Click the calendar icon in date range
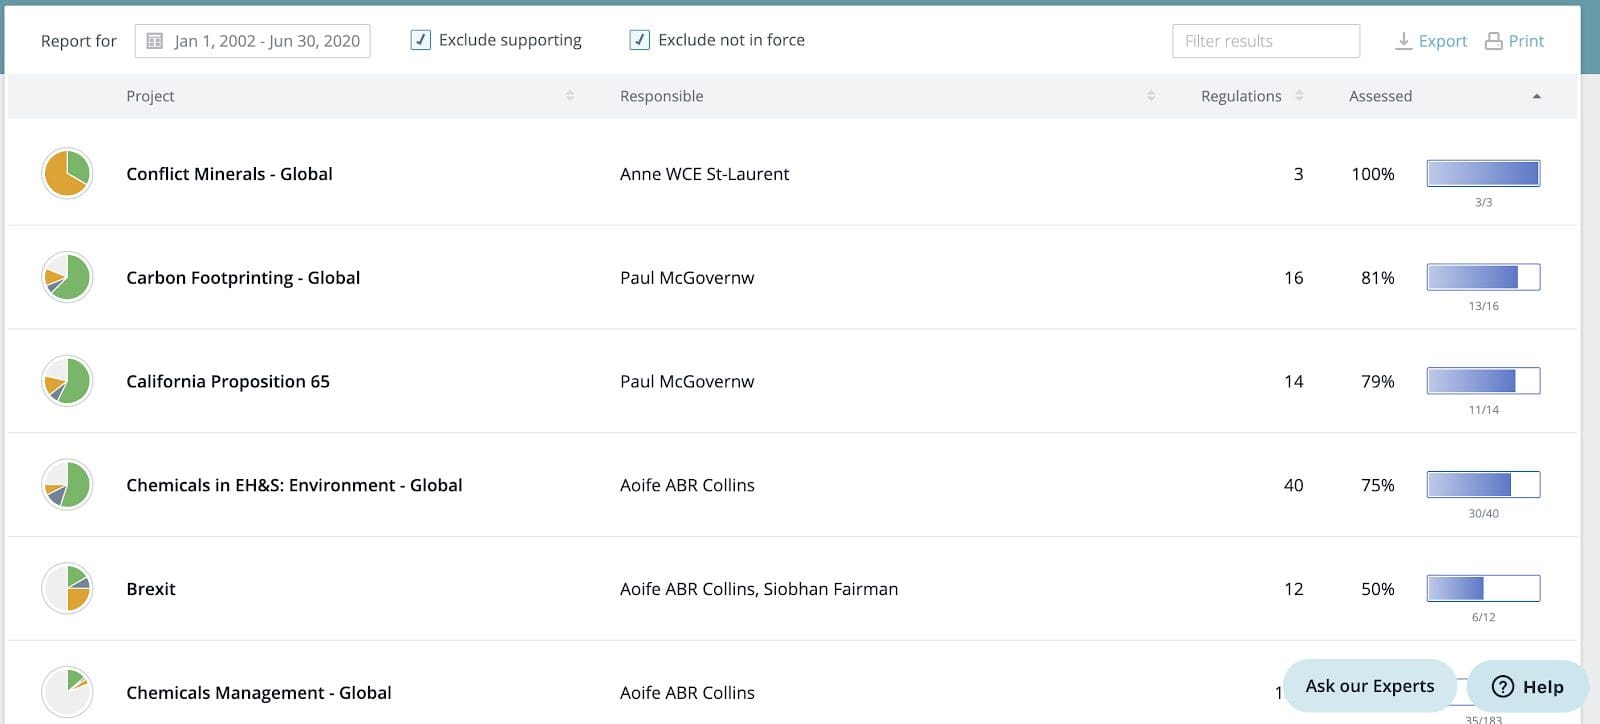 155,41
